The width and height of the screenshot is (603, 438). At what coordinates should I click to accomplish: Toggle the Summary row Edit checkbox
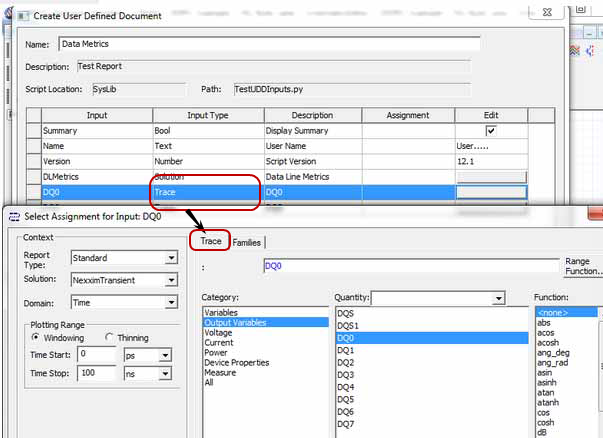coord(491,131)
